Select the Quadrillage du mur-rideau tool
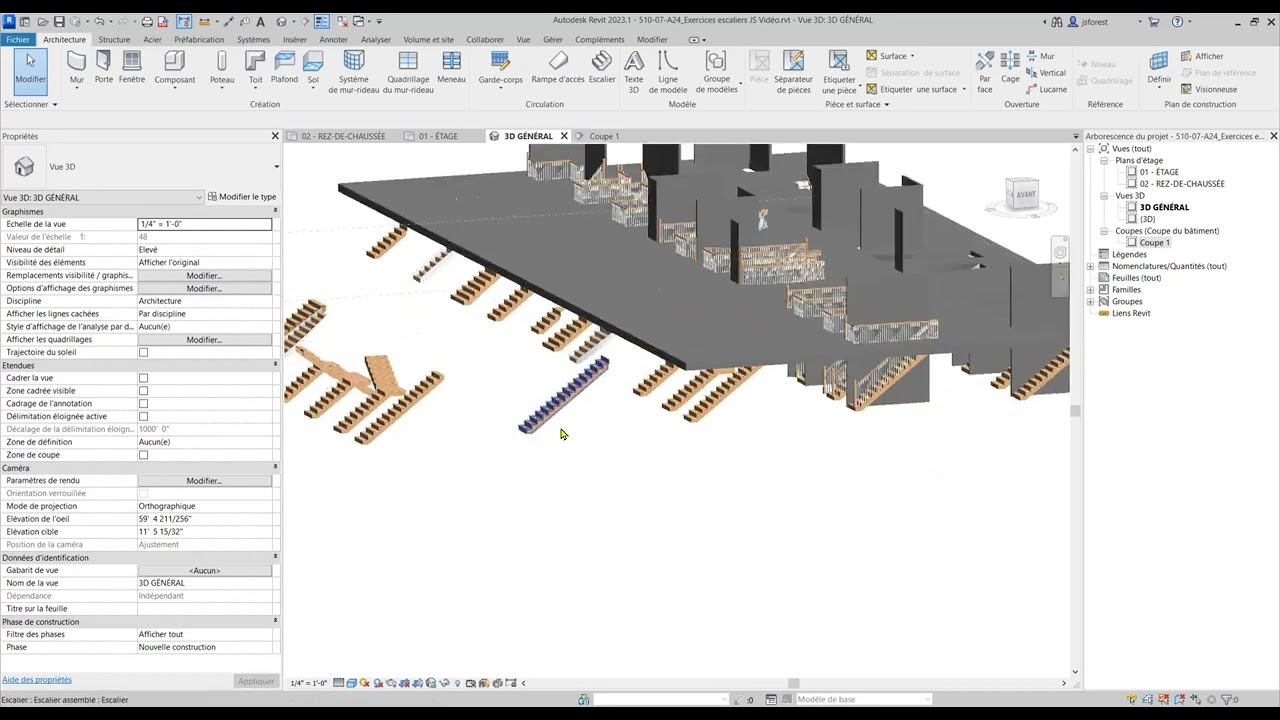1280x720 pixels. pyautogui.click(x=408, y=72)
